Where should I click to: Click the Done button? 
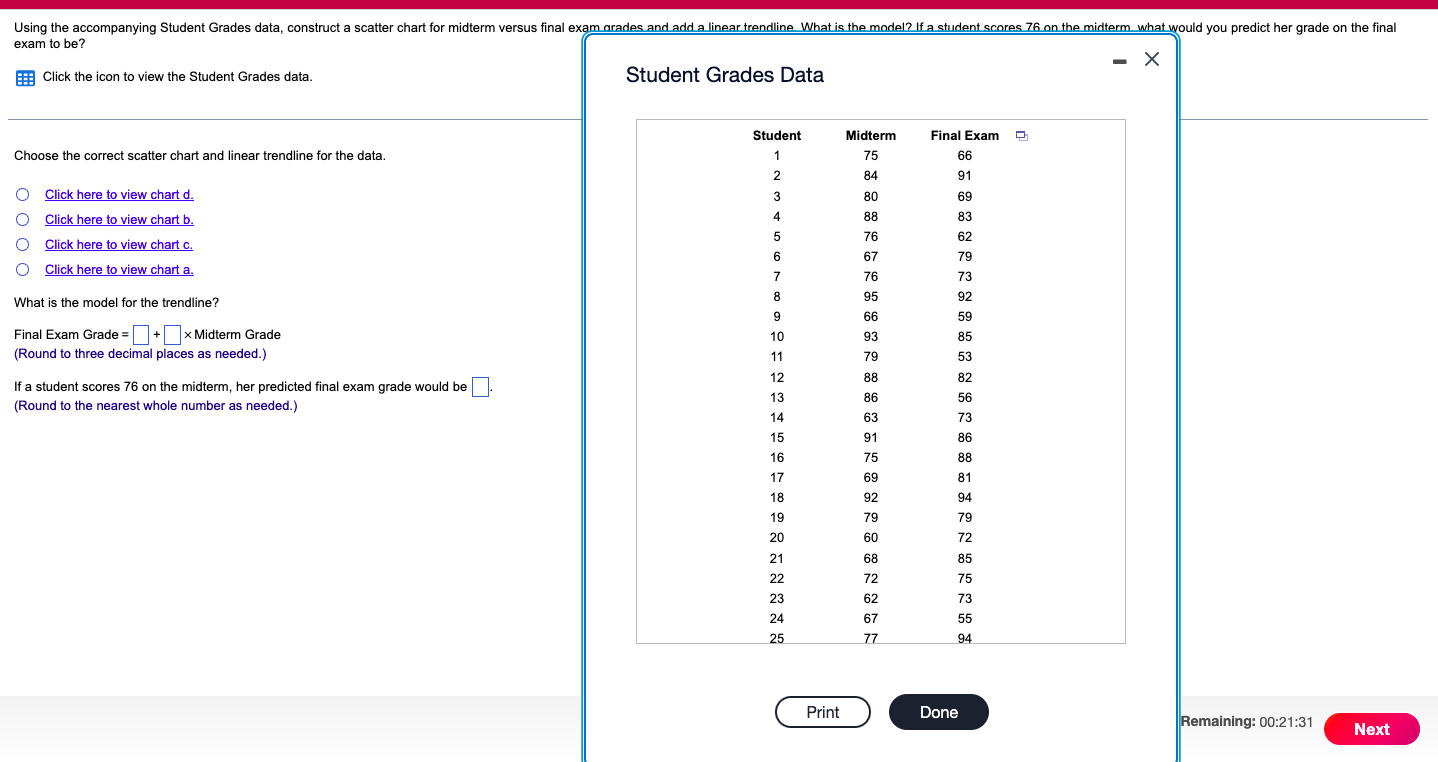(x=938, y=712)
